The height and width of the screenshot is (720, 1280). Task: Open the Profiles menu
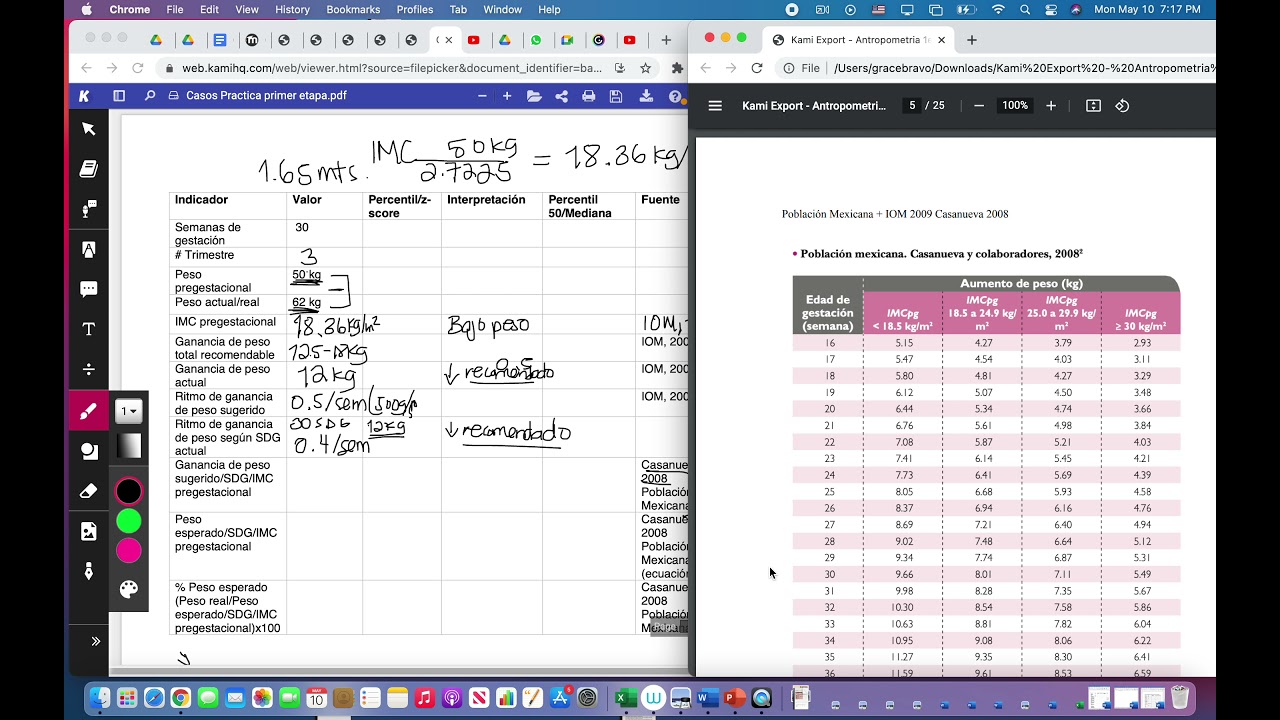(x=415, y=9)
